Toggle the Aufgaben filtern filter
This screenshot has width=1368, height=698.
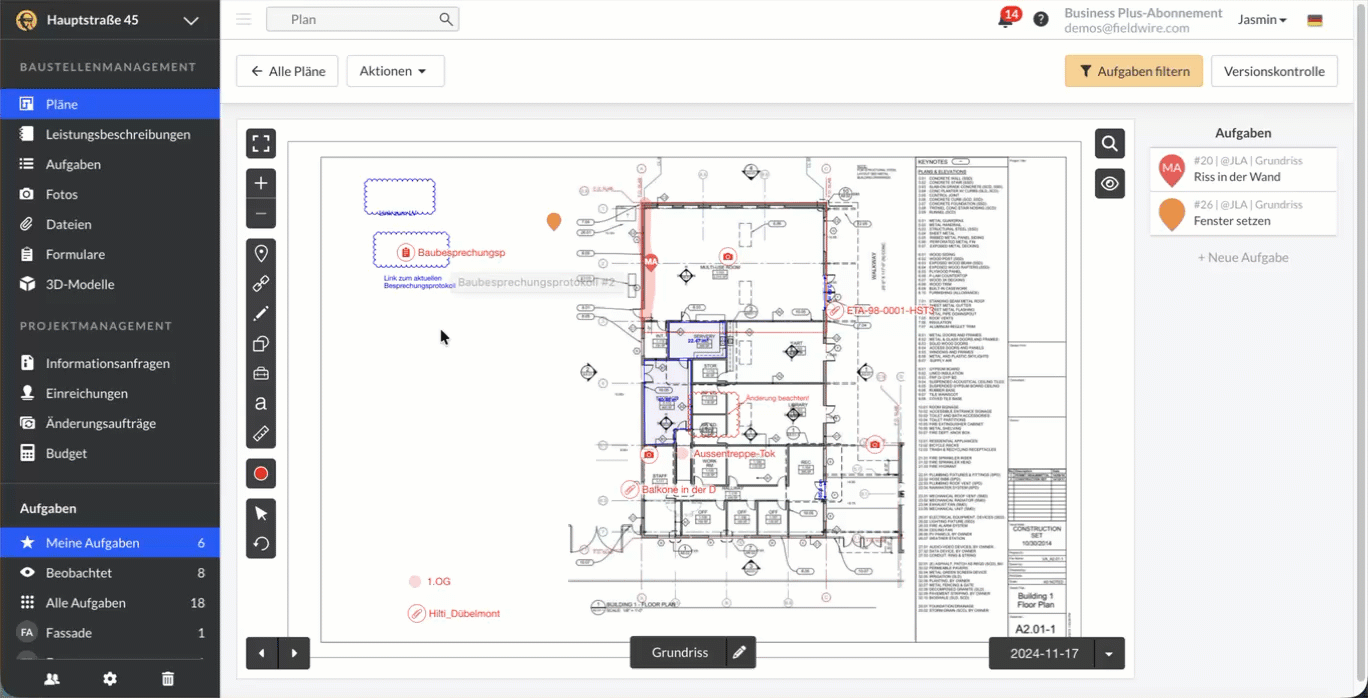pos(1133,71)
